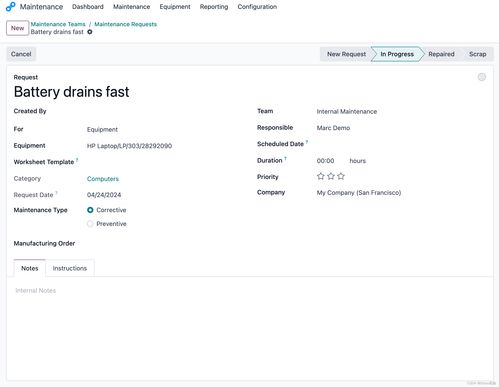Screen dimensions: 499x387
Task: Select the Corrective maintenance type
Action: click(90, 210)
